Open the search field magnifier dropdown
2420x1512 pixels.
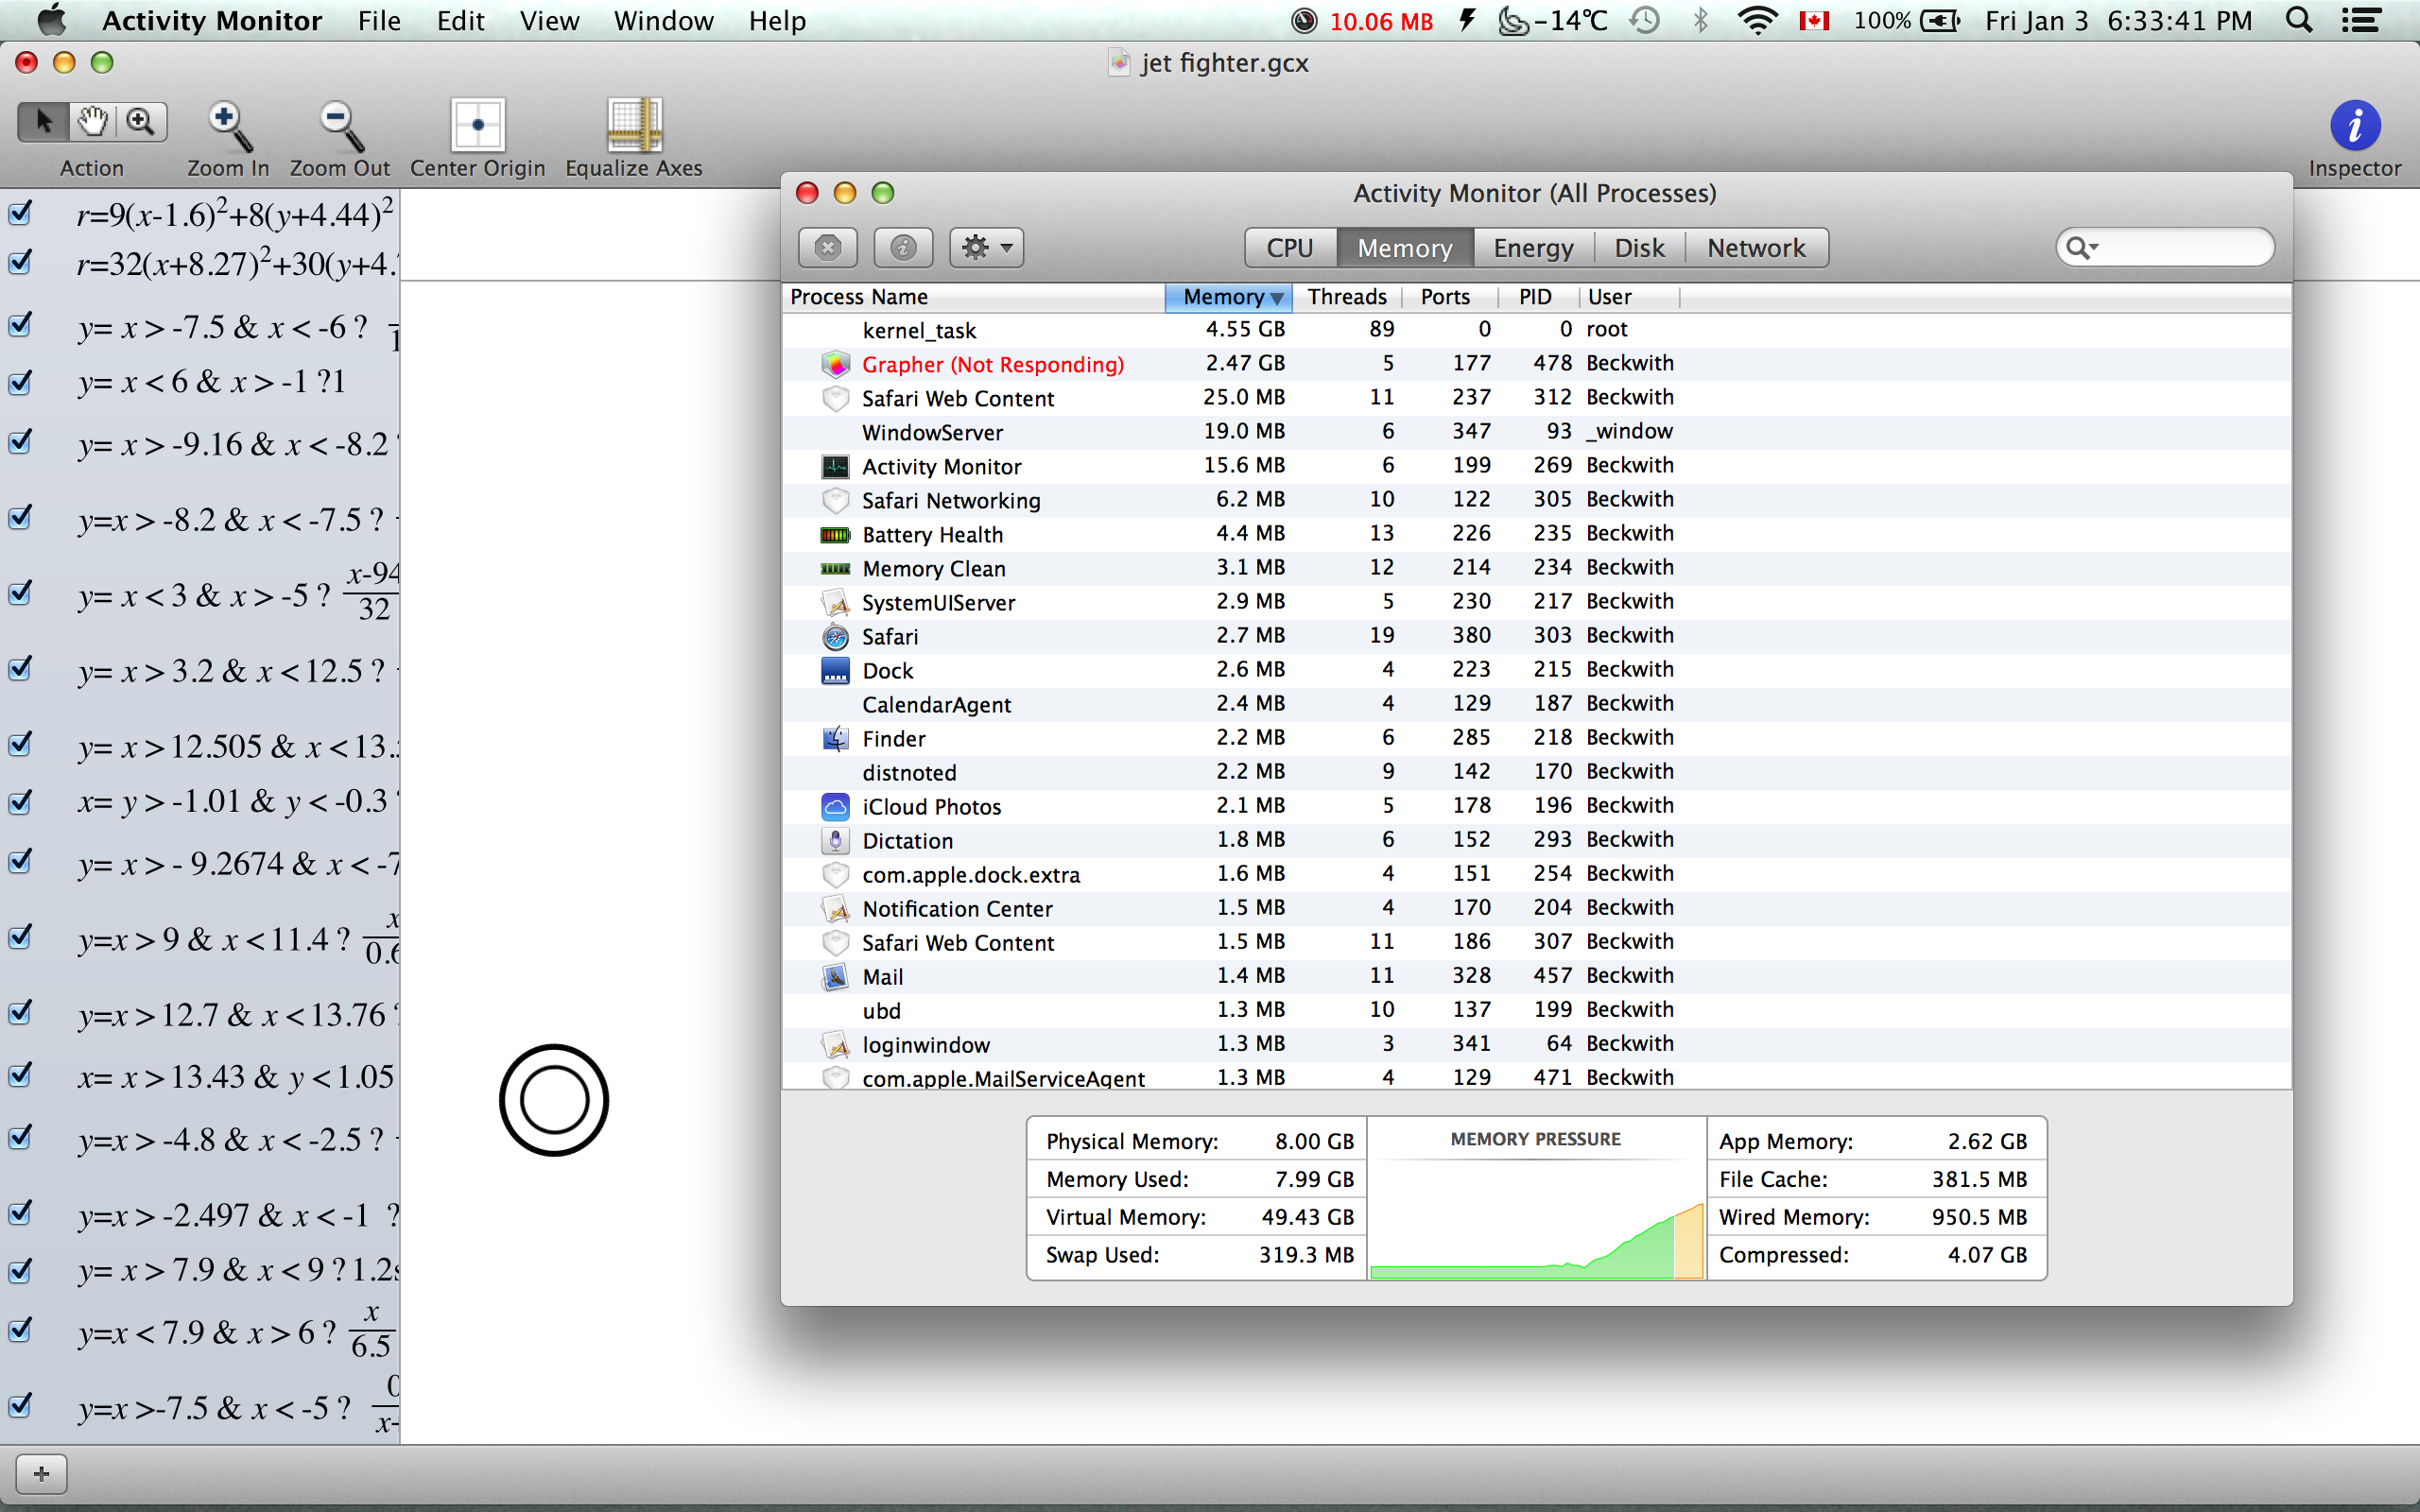[2081, 247]
